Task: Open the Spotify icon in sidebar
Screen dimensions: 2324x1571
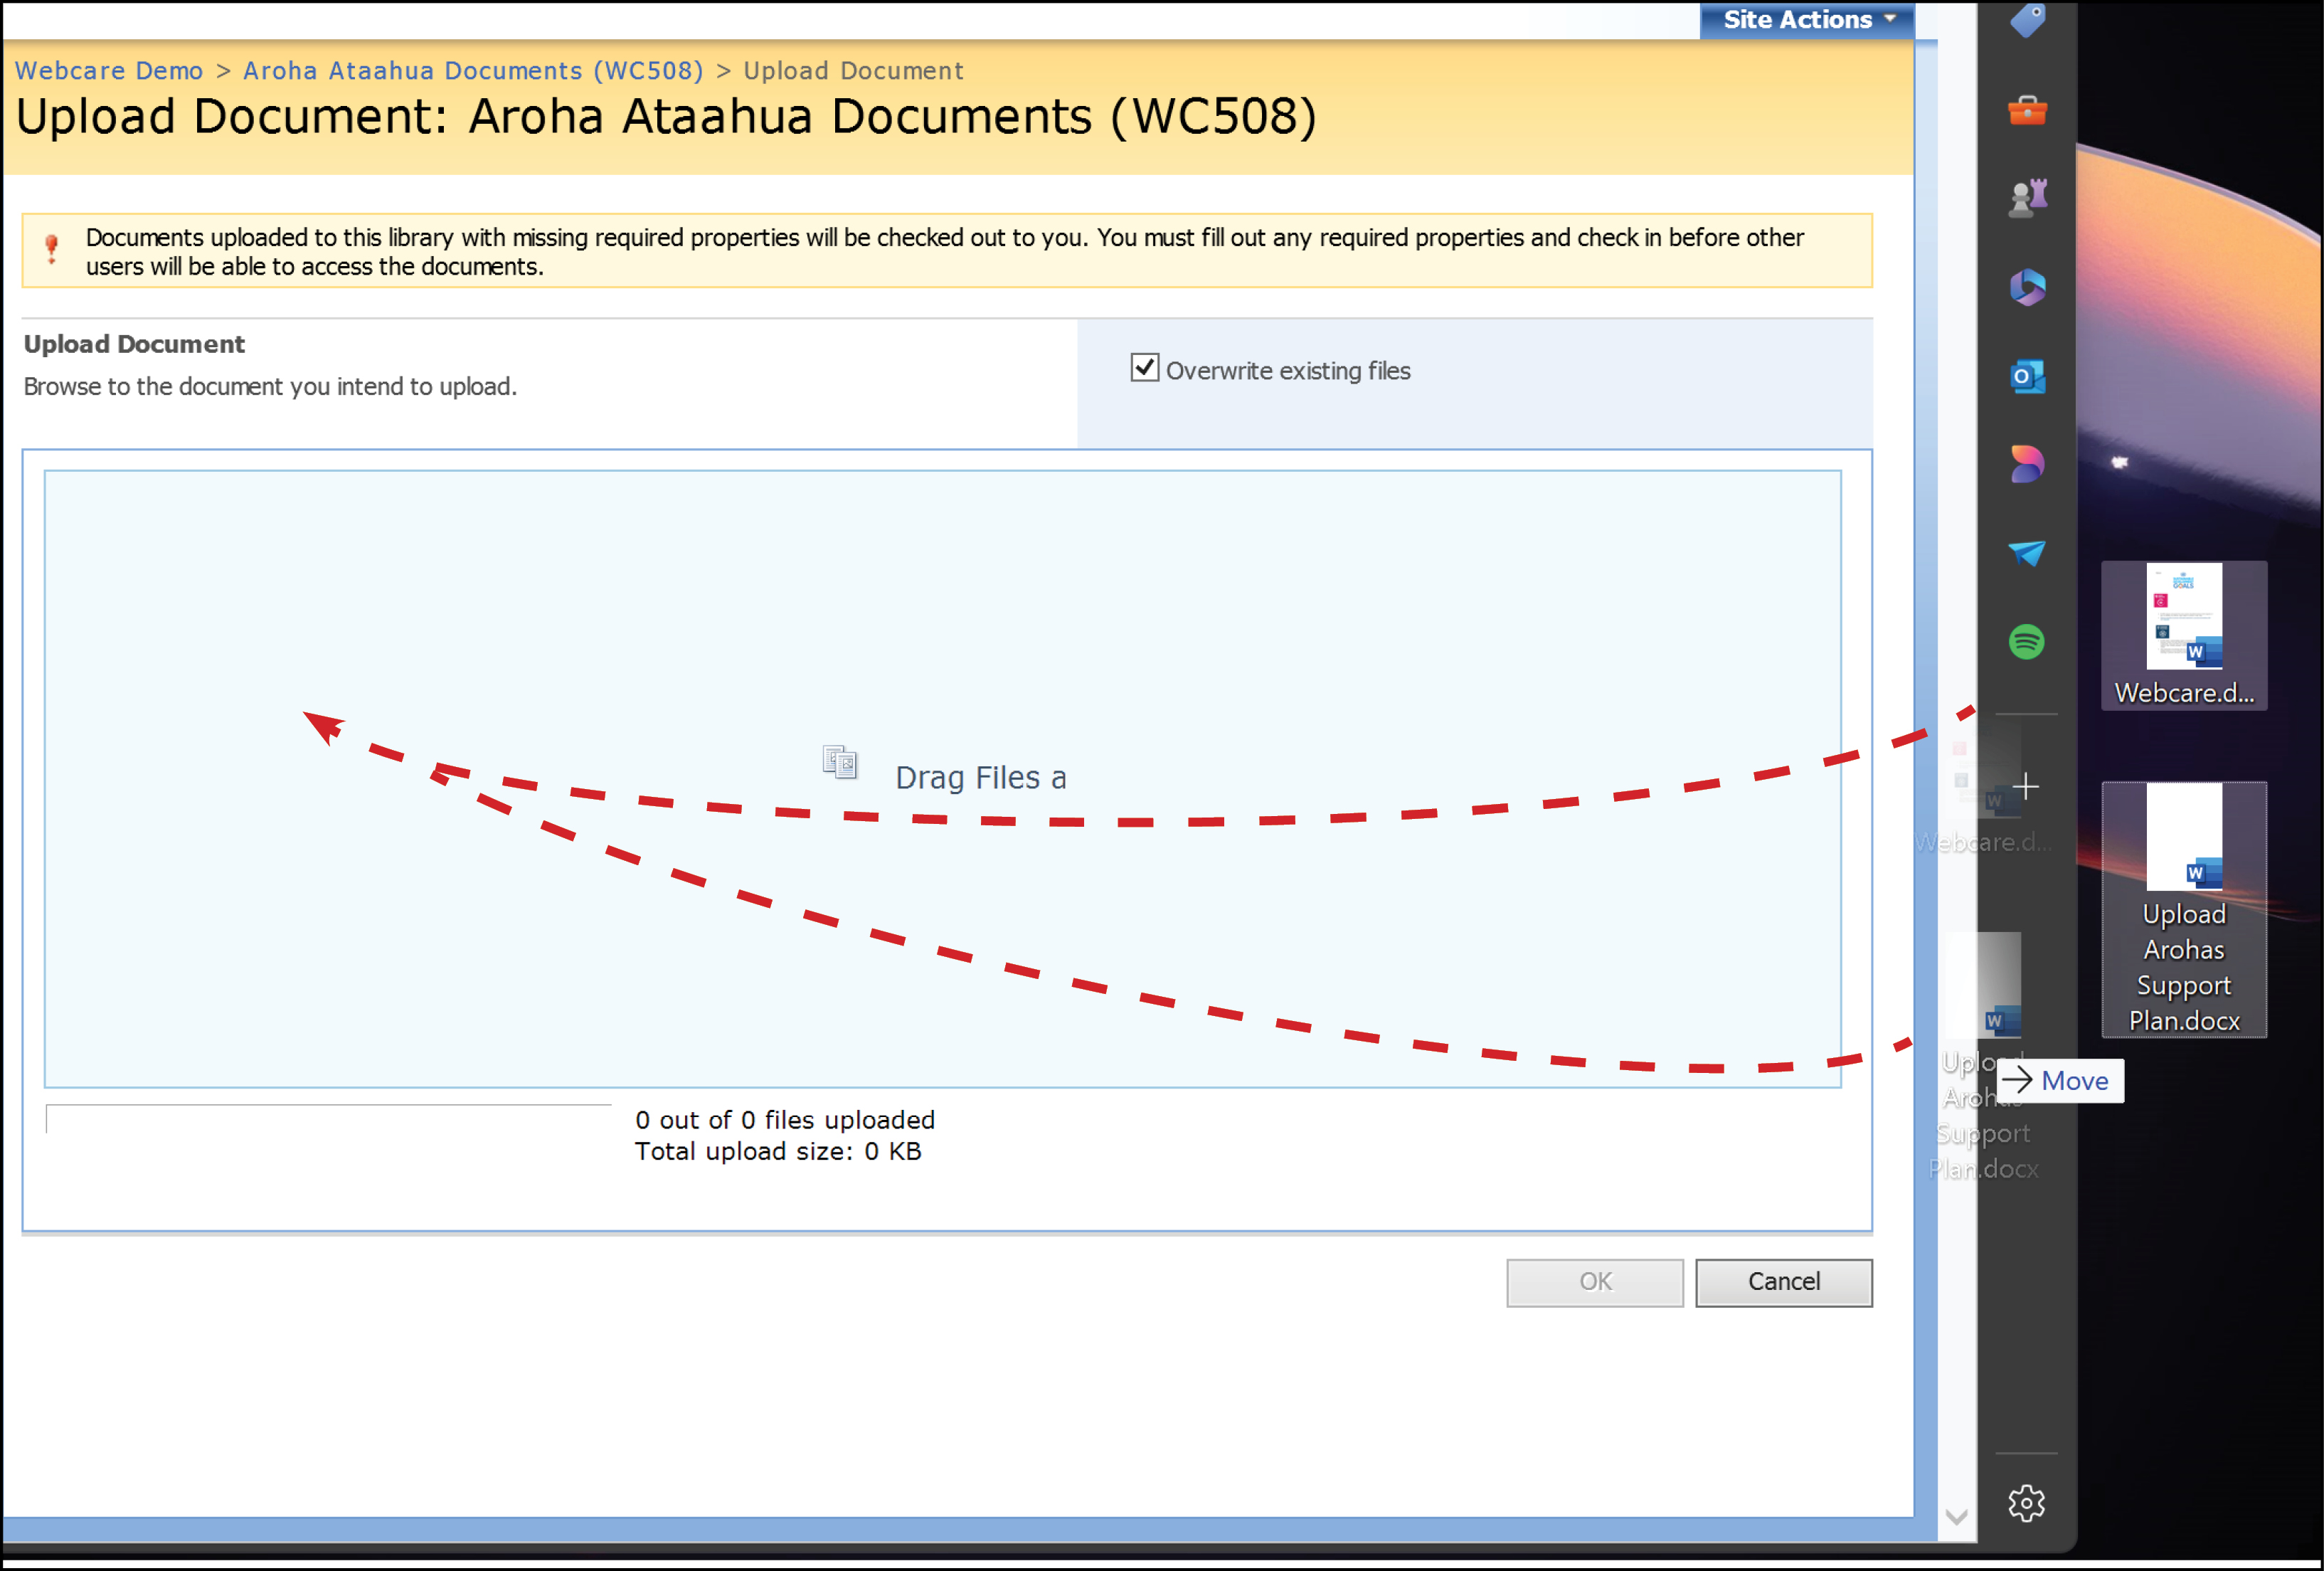Action: click(2027, 642)
